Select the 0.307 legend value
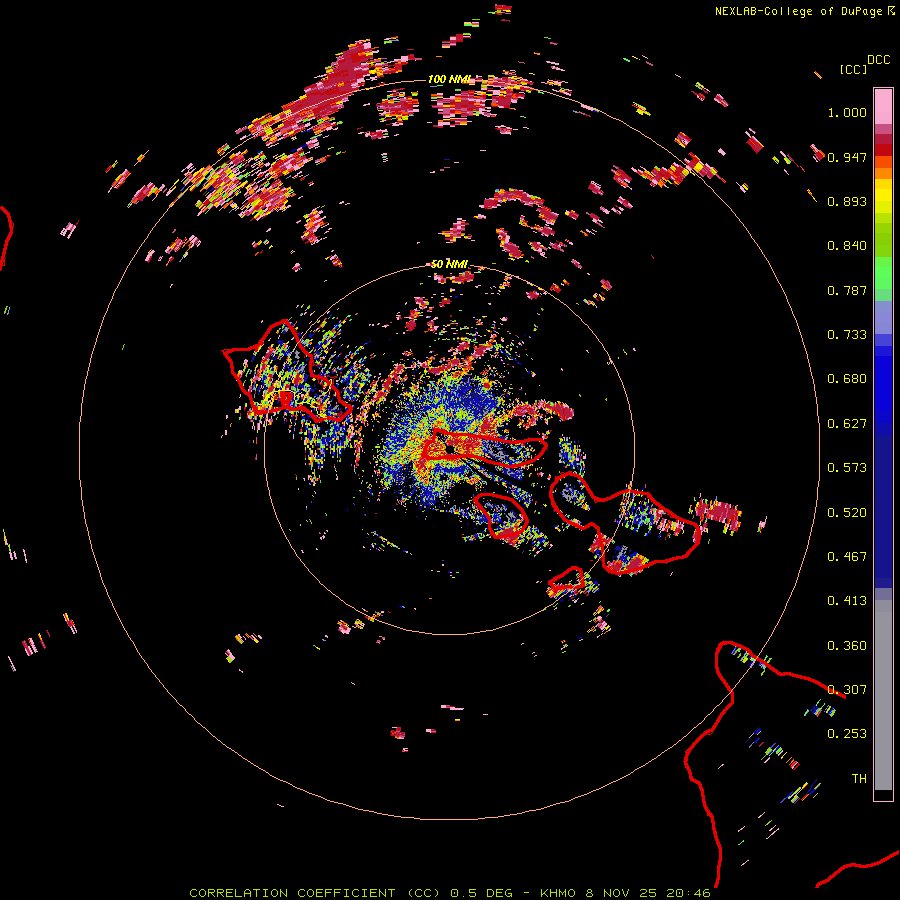Viewport: 900px width, 900px height. click(847, 690)
